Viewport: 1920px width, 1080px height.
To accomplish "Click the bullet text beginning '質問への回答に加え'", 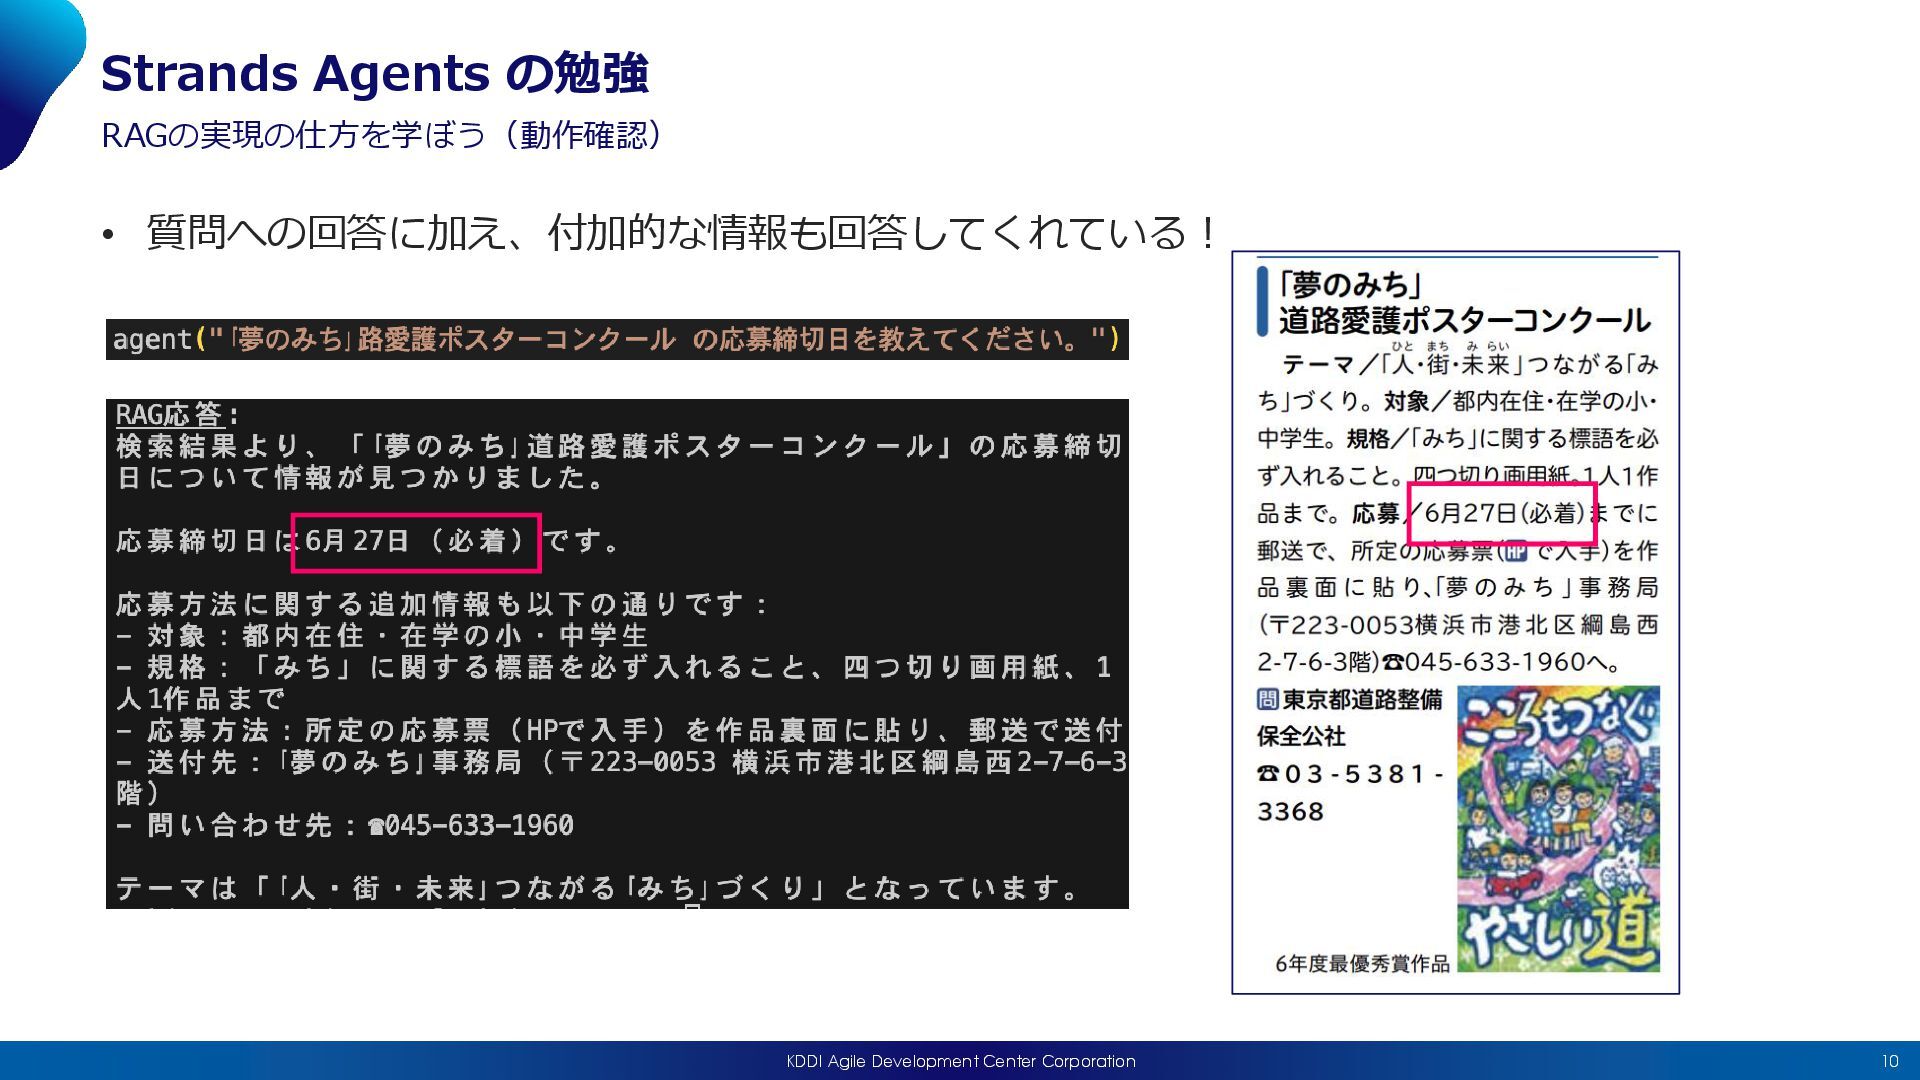I will pos(680,233).
